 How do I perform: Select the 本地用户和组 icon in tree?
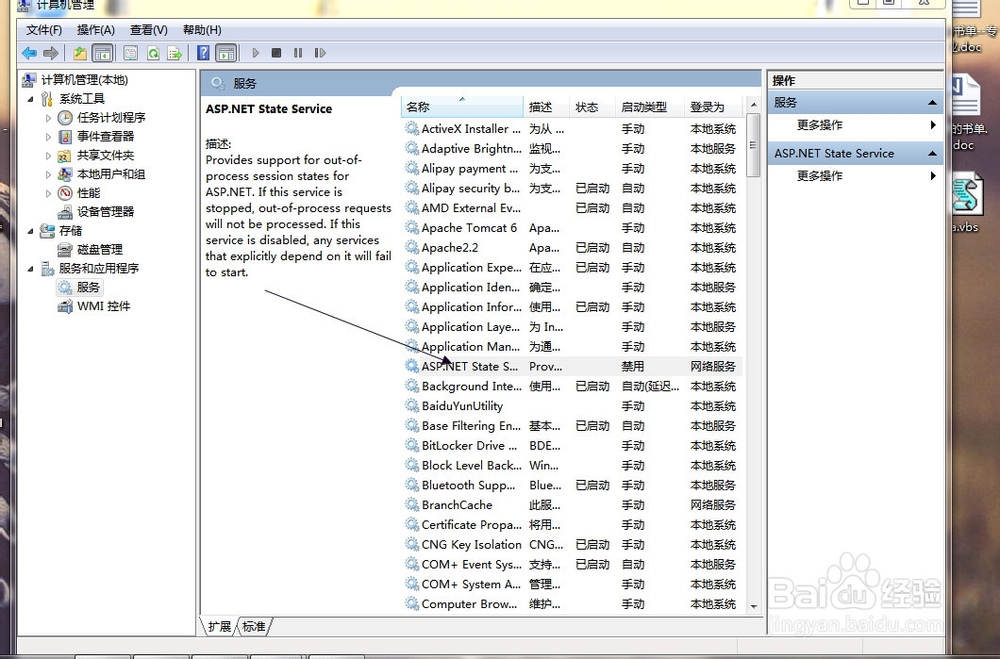click(65, 174)
